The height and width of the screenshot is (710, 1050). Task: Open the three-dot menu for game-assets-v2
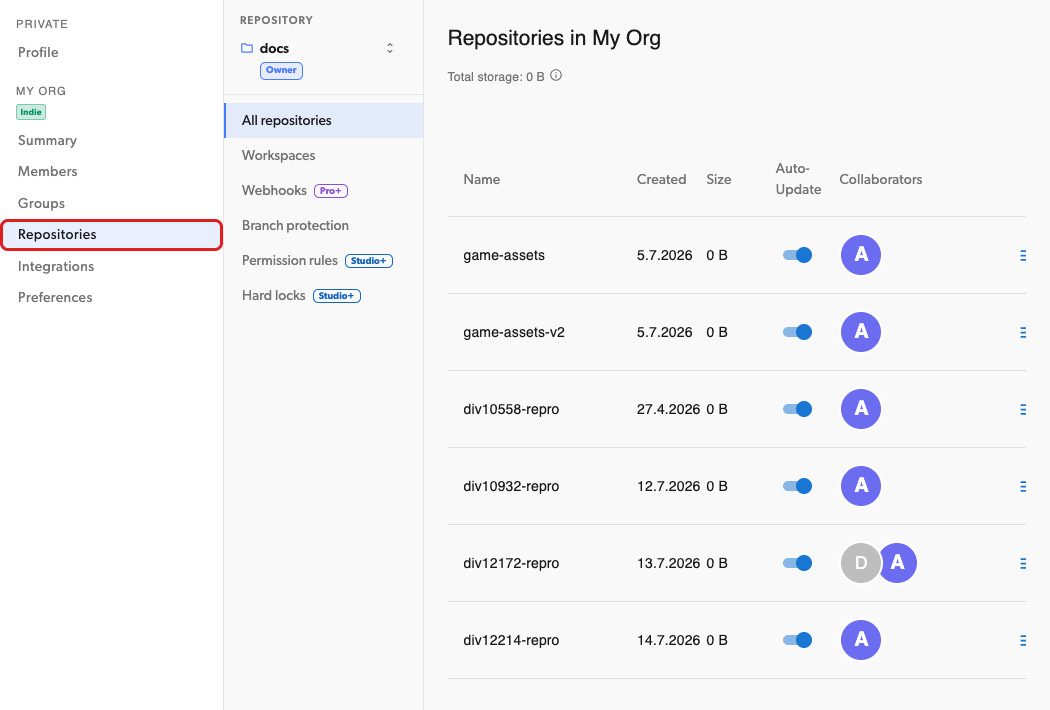coord(1023,332)
